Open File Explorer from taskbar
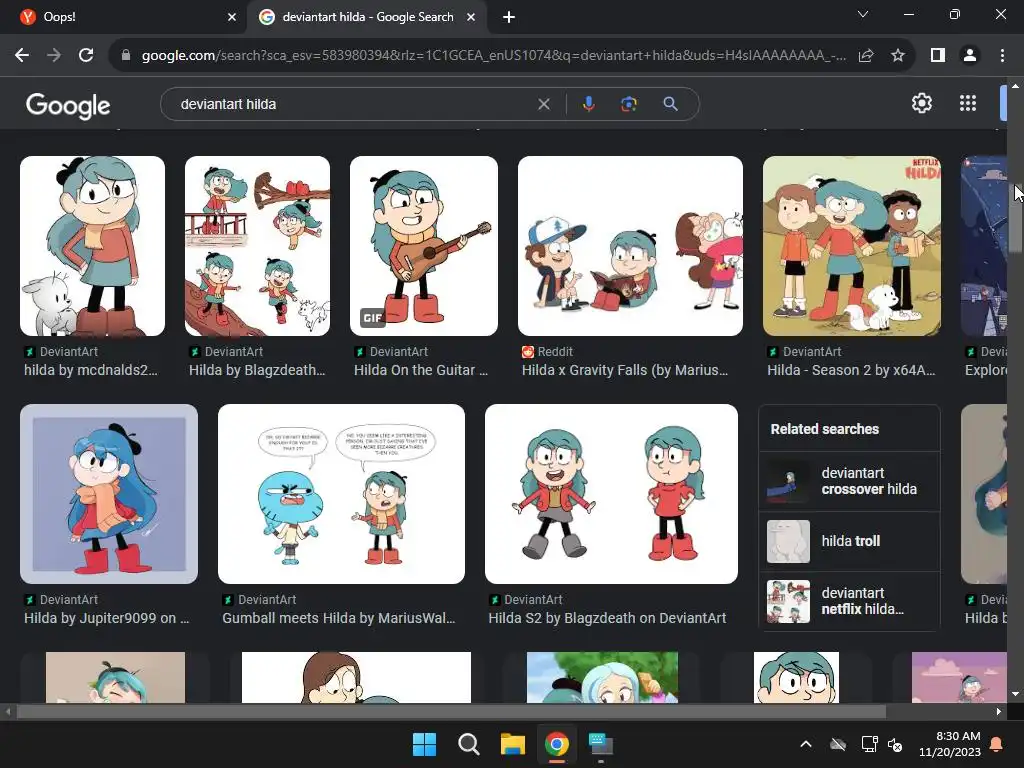 point(513,744)
